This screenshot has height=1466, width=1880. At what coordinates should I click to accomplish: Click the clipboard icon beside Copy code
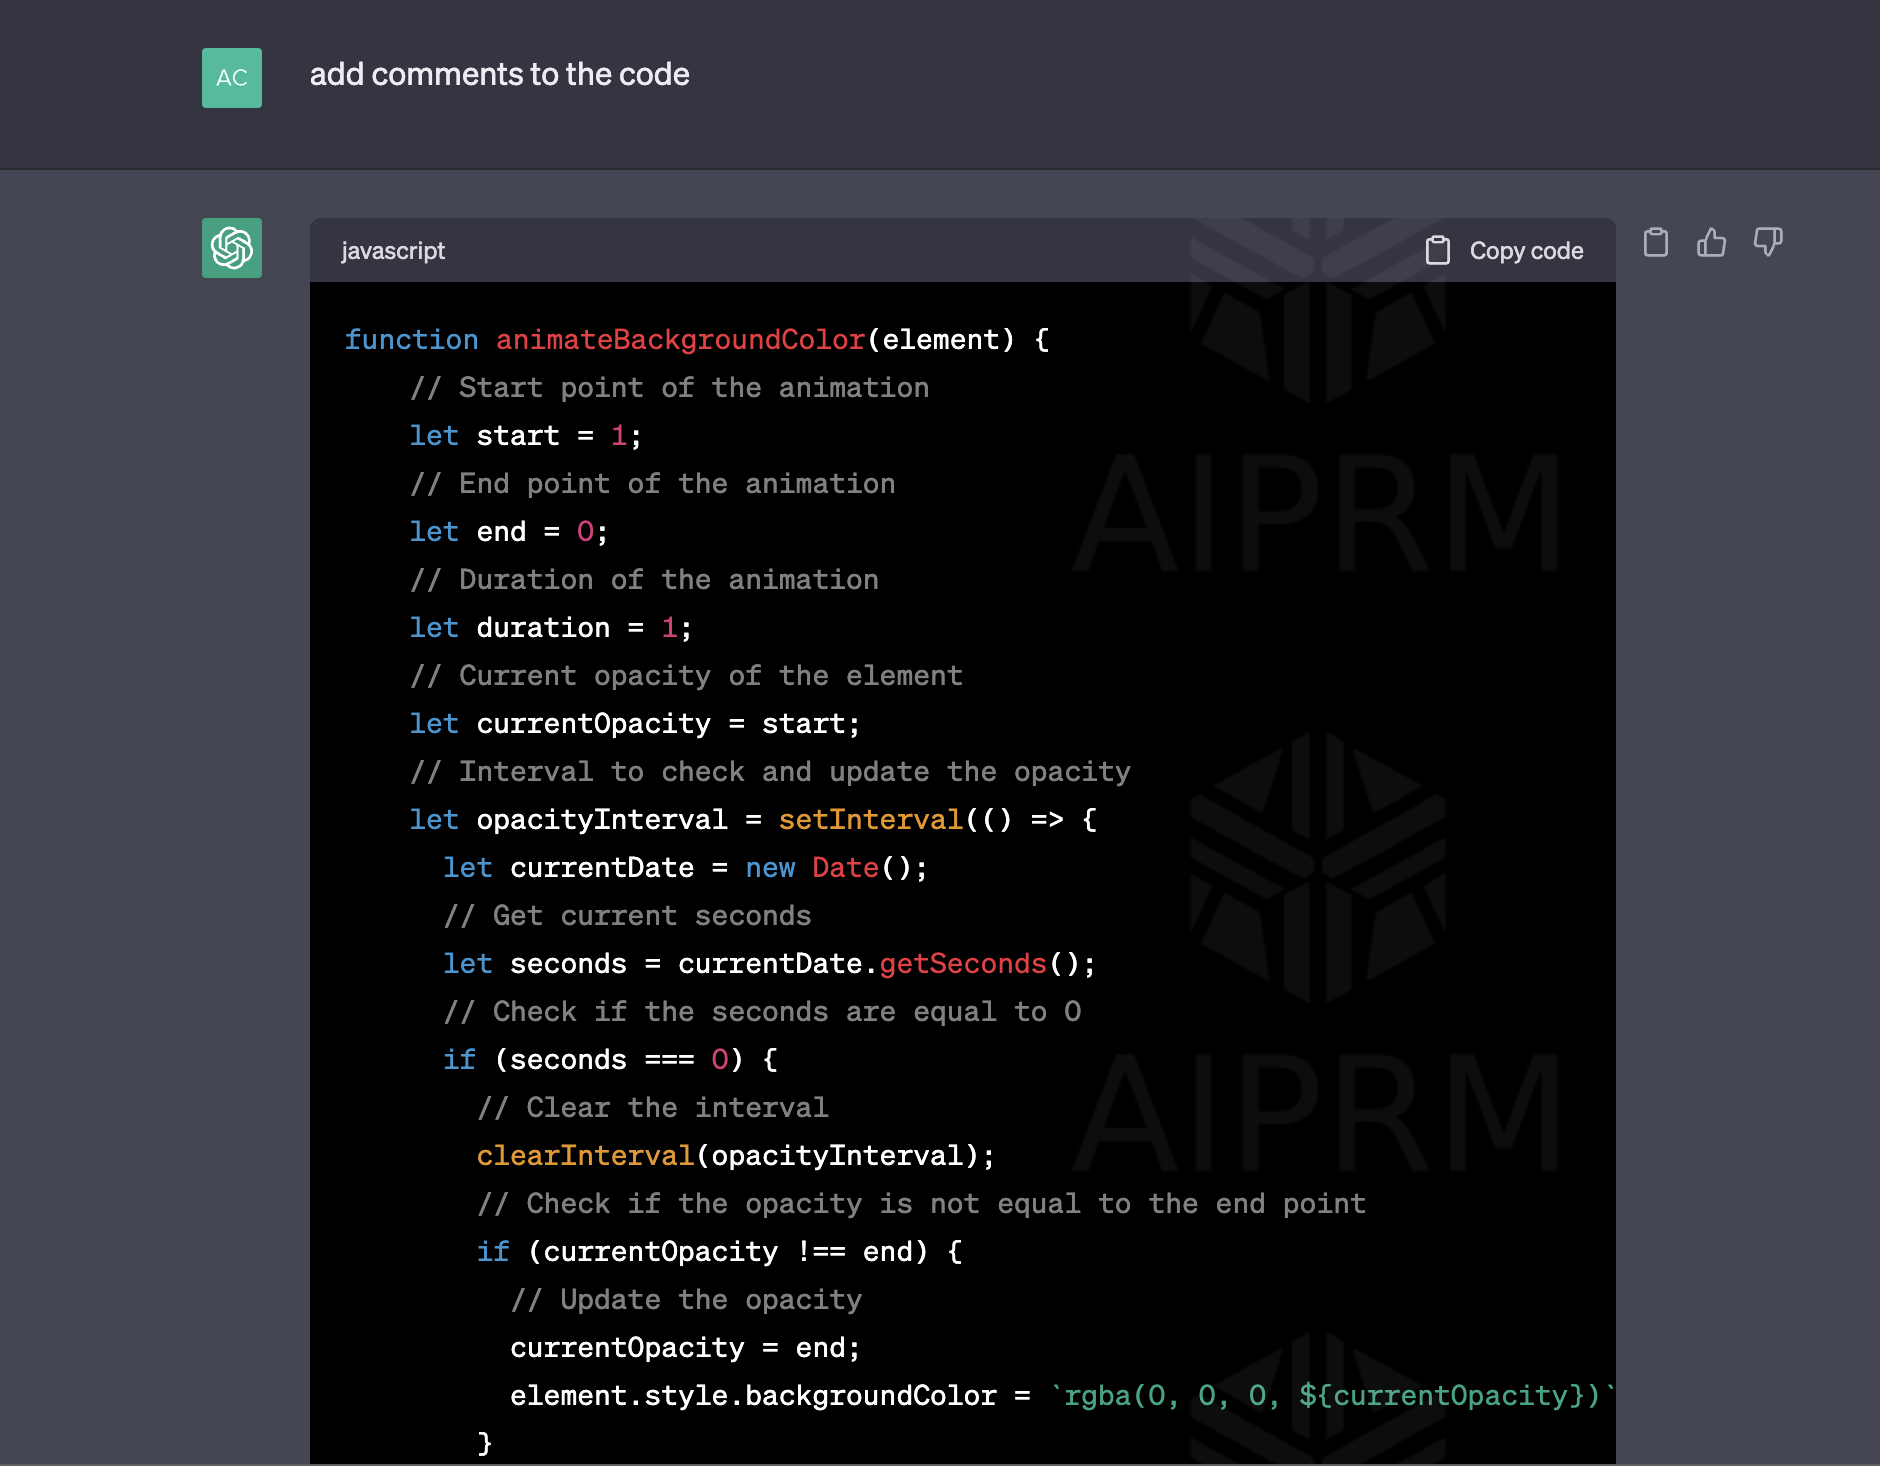pyautogui.click(x=1438, y=251)
